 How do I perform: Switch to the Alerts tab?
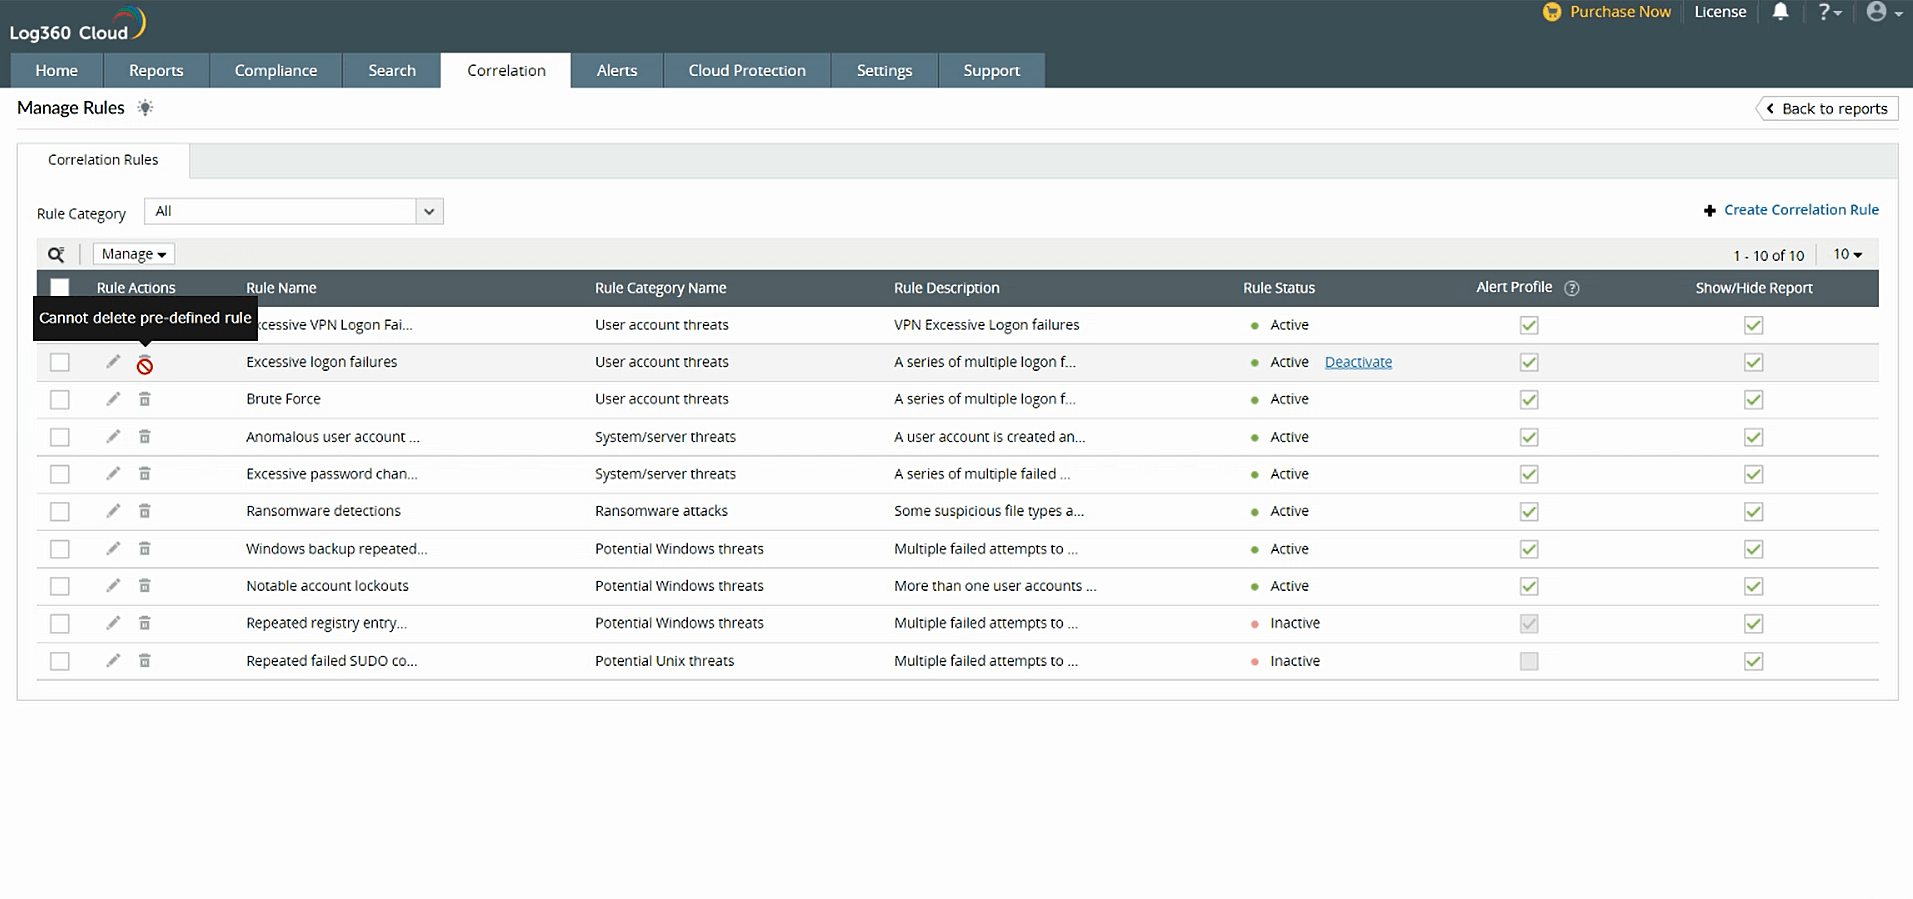pos(616,70)
